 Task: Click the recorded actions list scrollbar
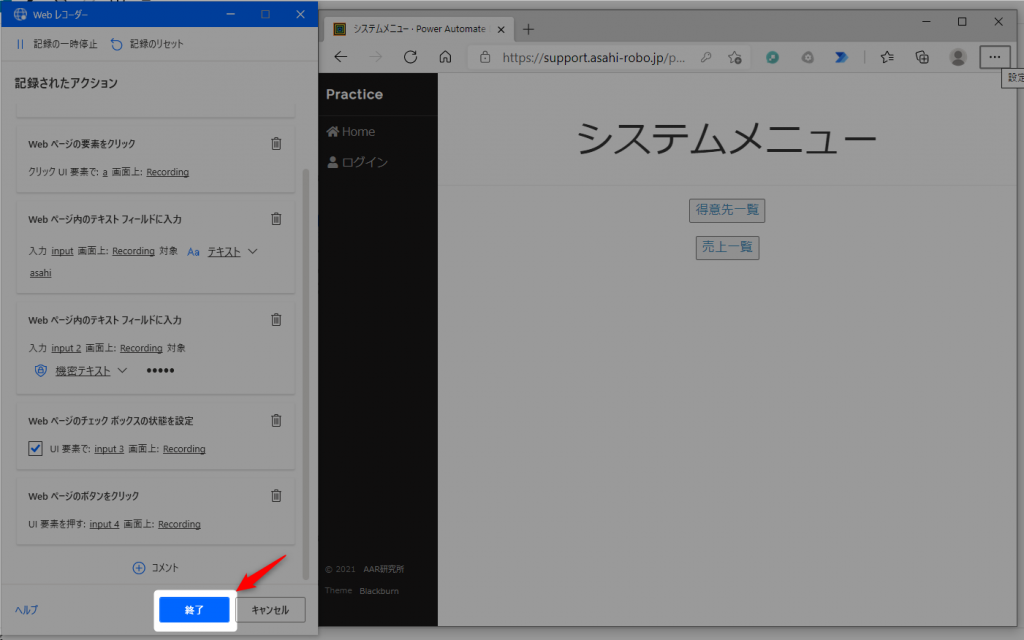pyautogui.click(x=306, y=374)
